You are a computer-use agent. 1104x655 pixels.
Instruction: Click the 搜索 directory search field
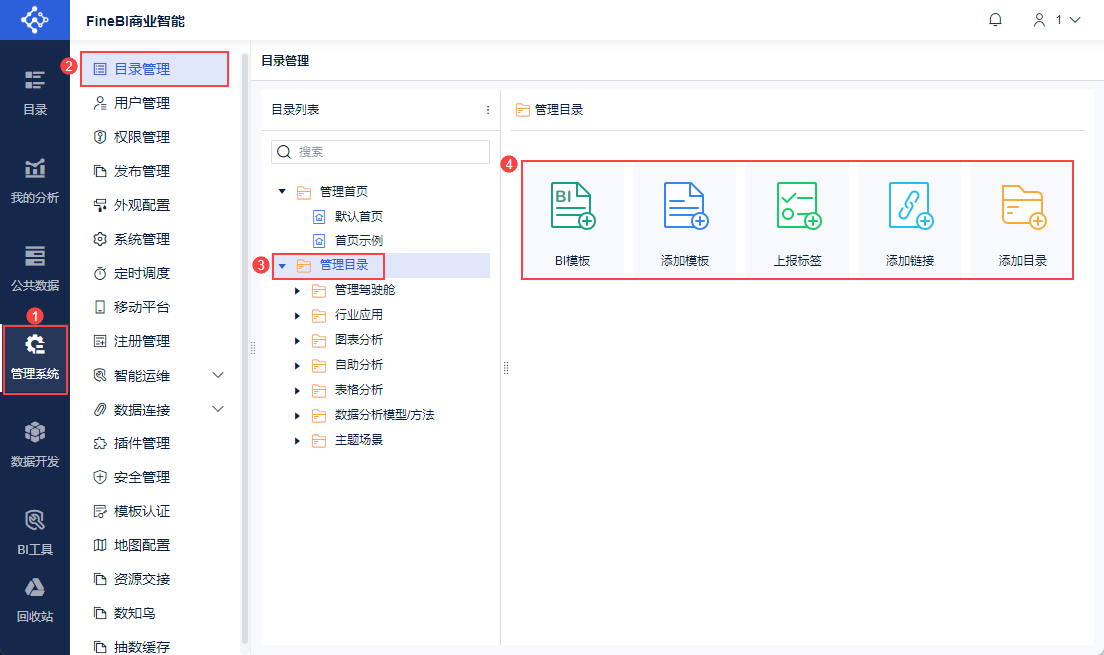point(380,152)
